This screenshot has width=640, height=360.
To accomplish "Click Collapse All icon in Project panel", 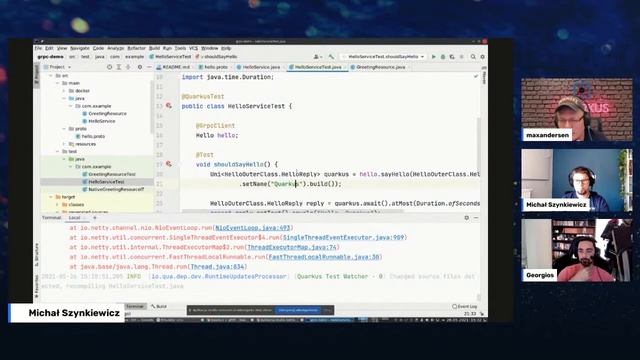I will point(128,67).
